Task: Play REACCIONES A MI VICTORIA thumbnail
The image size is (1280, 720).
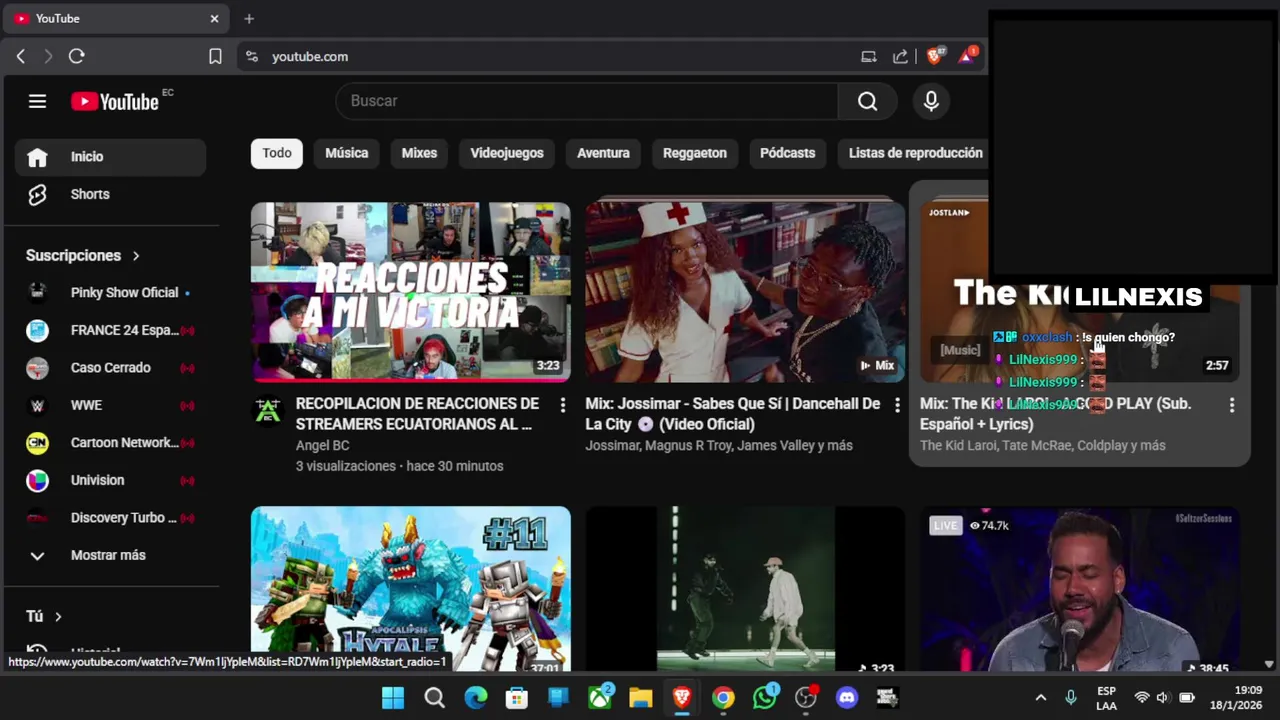Action: pos(411,292)
